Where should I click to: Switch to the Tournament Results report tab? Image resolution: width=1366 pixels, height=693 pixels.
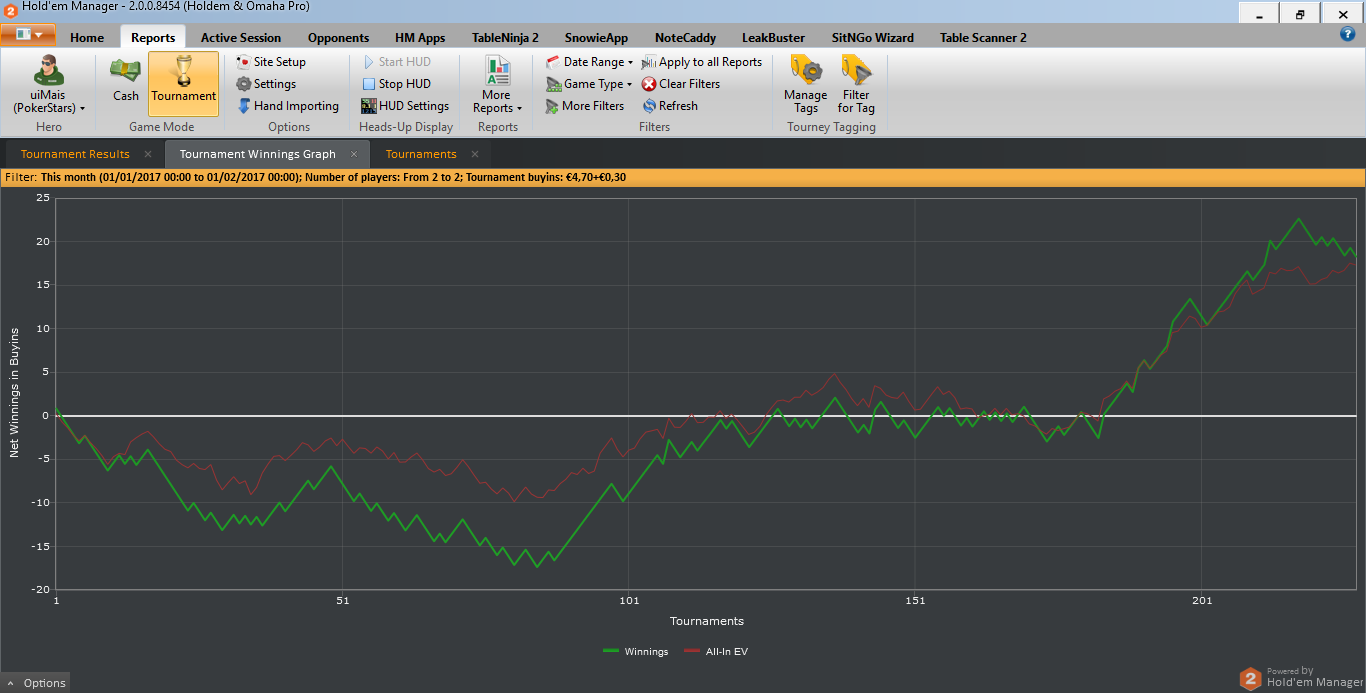tap(75, 154)
